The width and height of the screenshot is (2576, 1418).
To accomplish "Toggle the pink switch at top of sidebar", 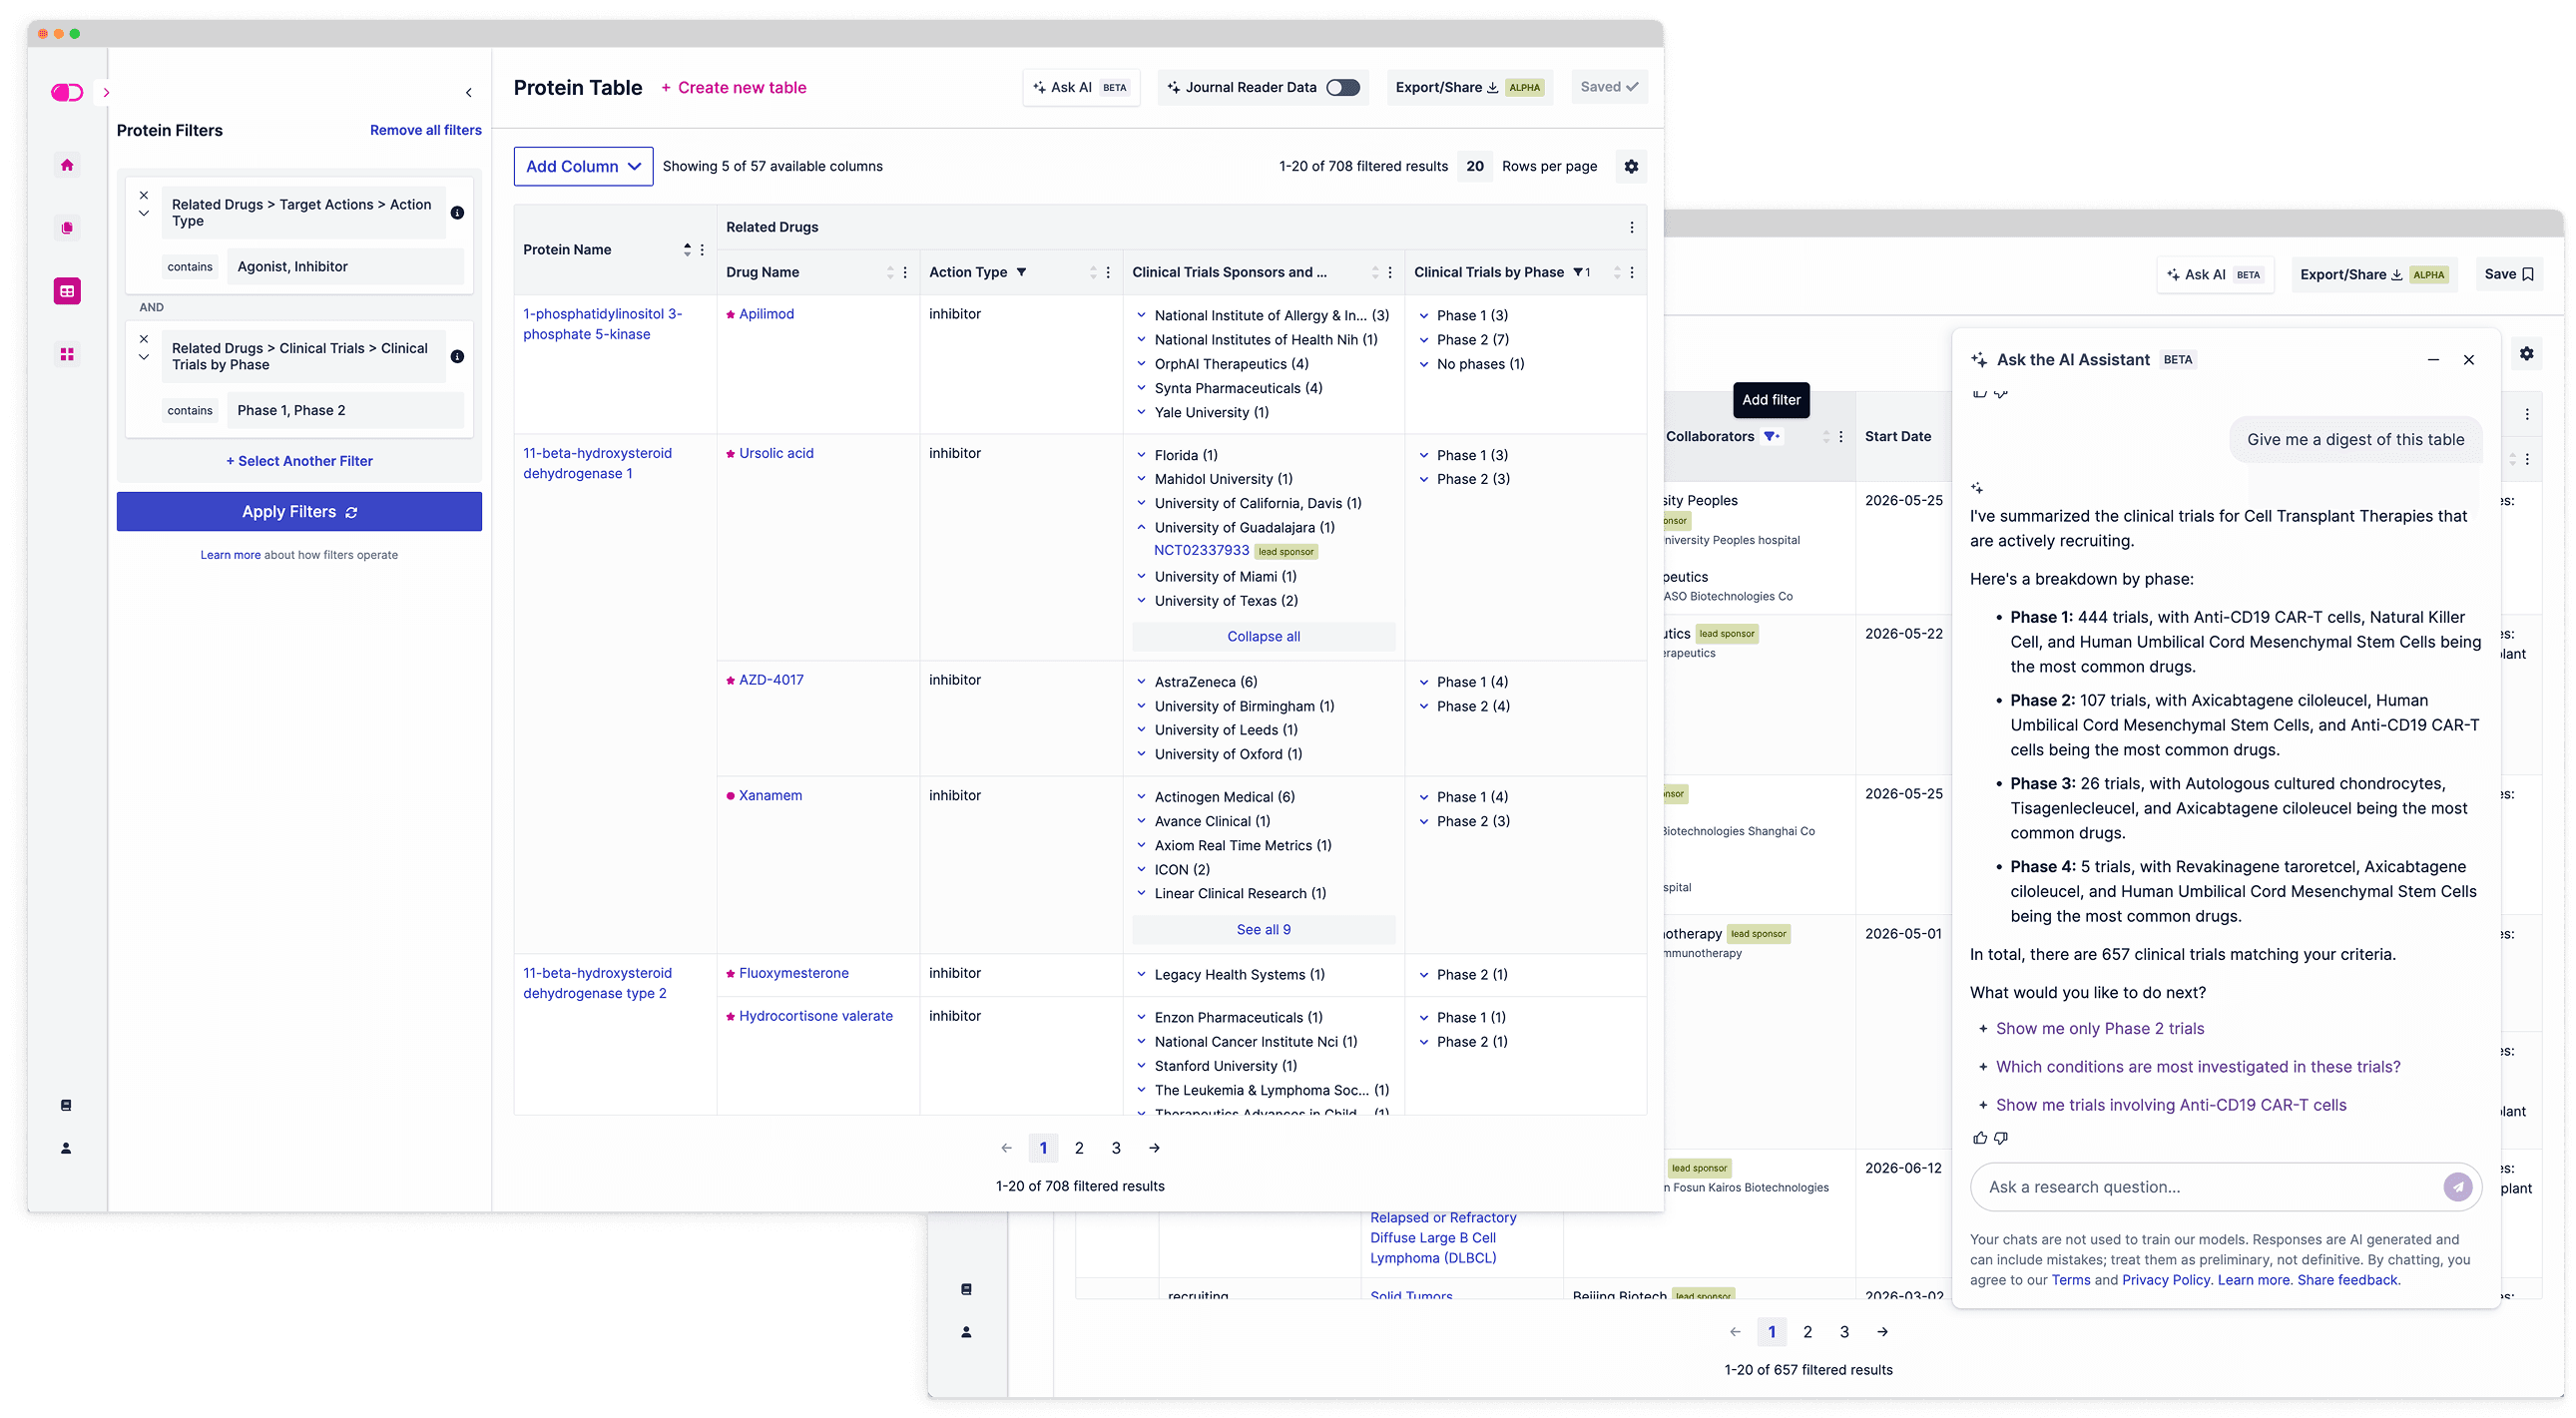I will point(67,92).
